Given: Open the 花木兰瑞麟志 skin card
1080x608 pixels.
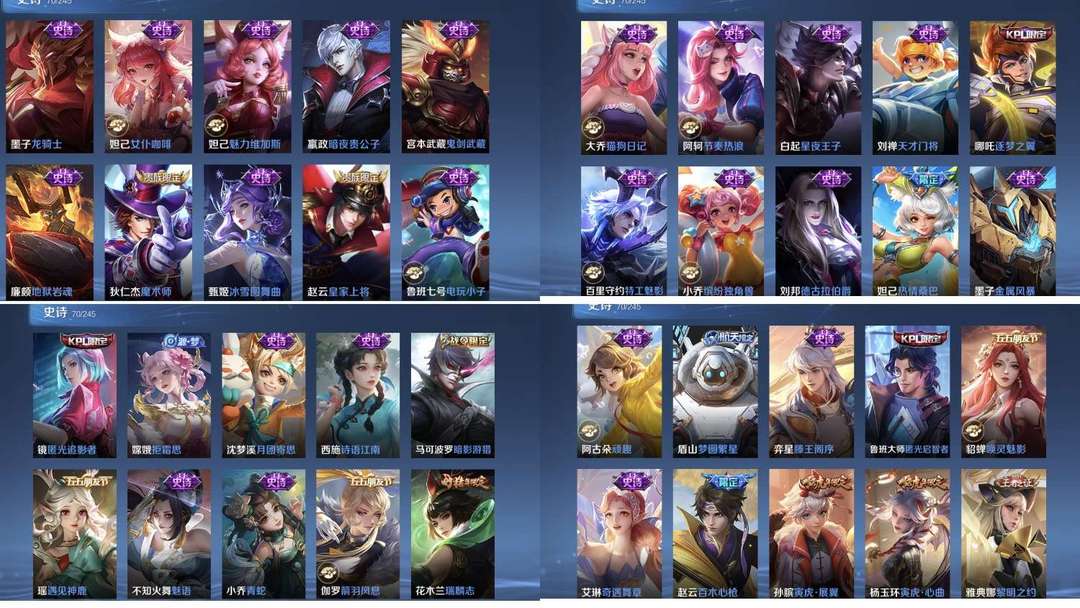Looking at the screenshot, I should coord(453,534).
